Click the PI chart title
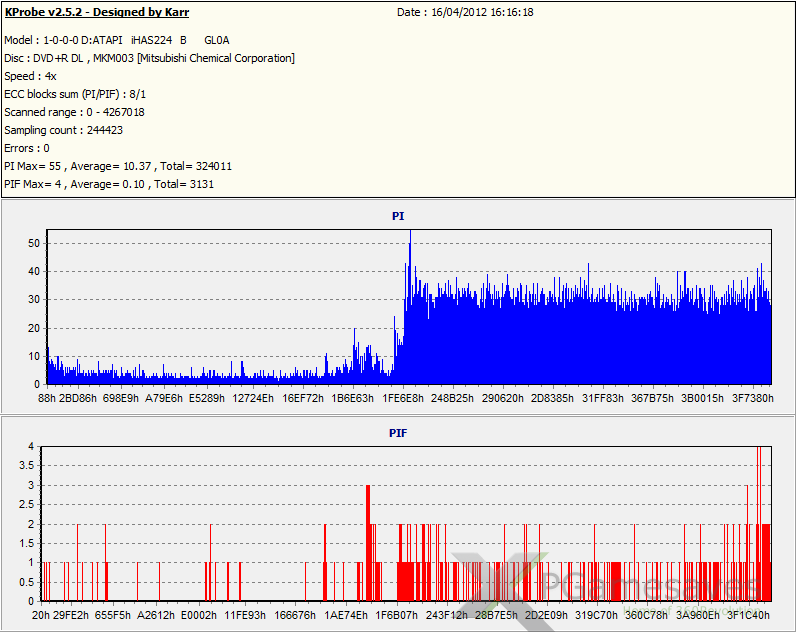 point(398,216)
